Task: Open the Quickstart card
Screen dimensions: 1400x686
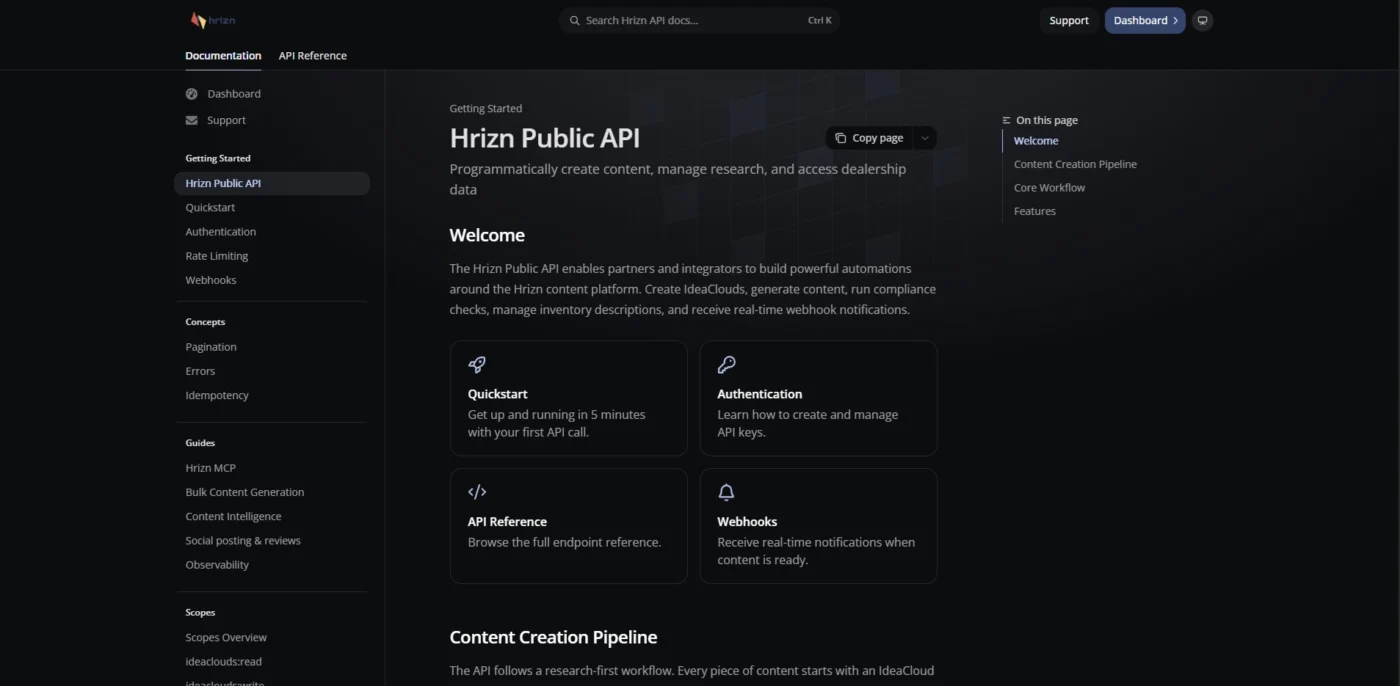Action: click(x=569, y=398)
